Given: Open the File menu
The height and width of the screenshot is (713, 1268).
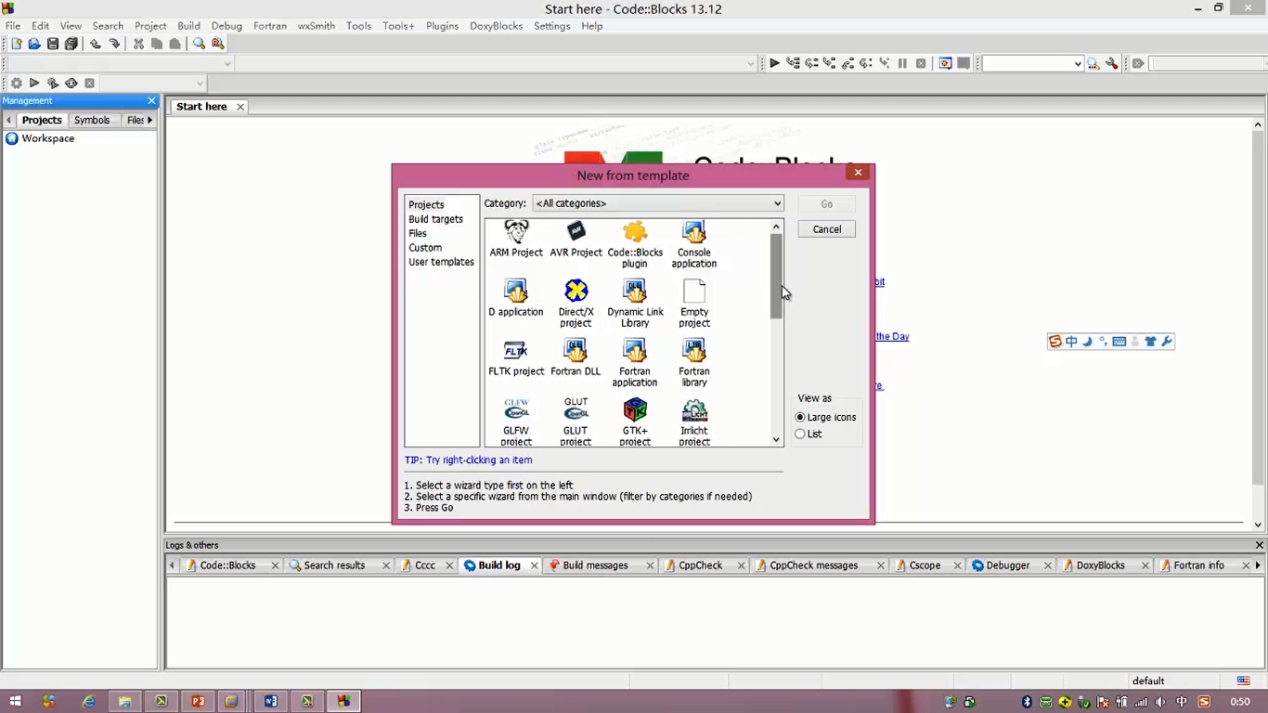Looking at the screenshot, I should (13, 26).
